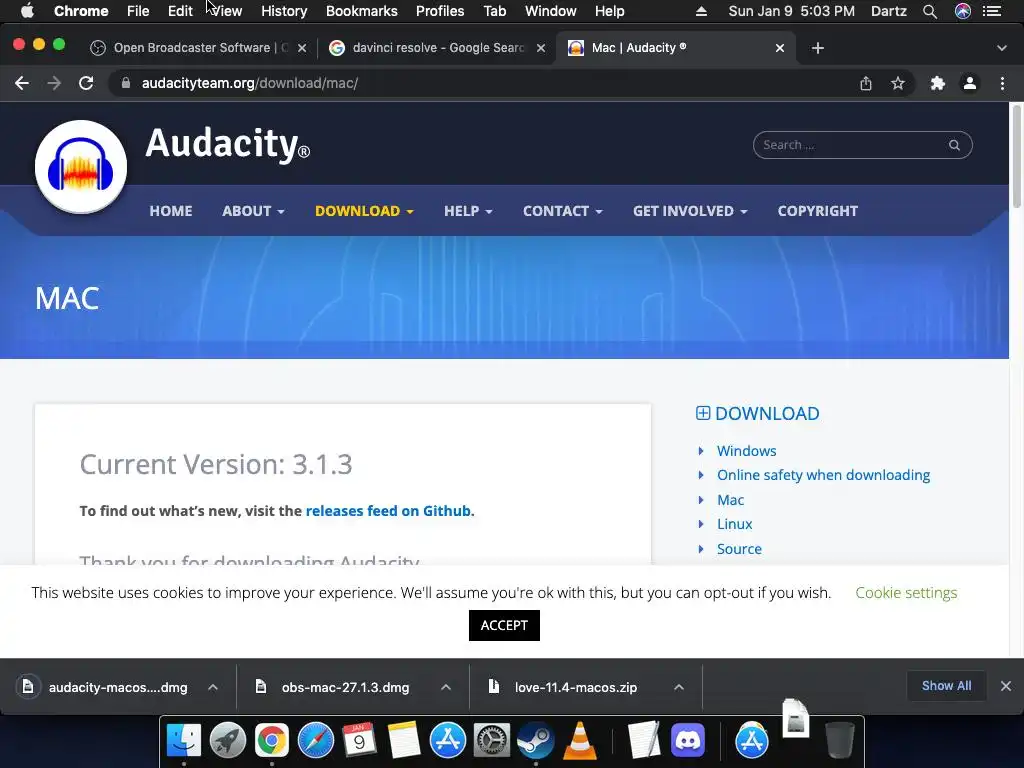1024x768 pixels.
Task: Expand the GET INVOLVED navigation dropdown
Action: coord(690,211)
